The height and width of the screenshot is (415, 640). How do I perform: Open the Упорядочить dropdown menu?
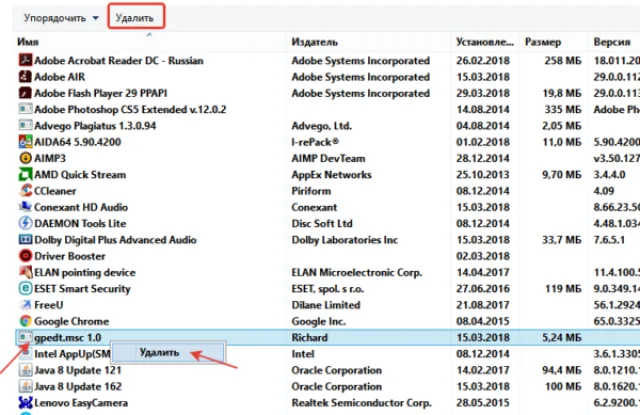60,18
